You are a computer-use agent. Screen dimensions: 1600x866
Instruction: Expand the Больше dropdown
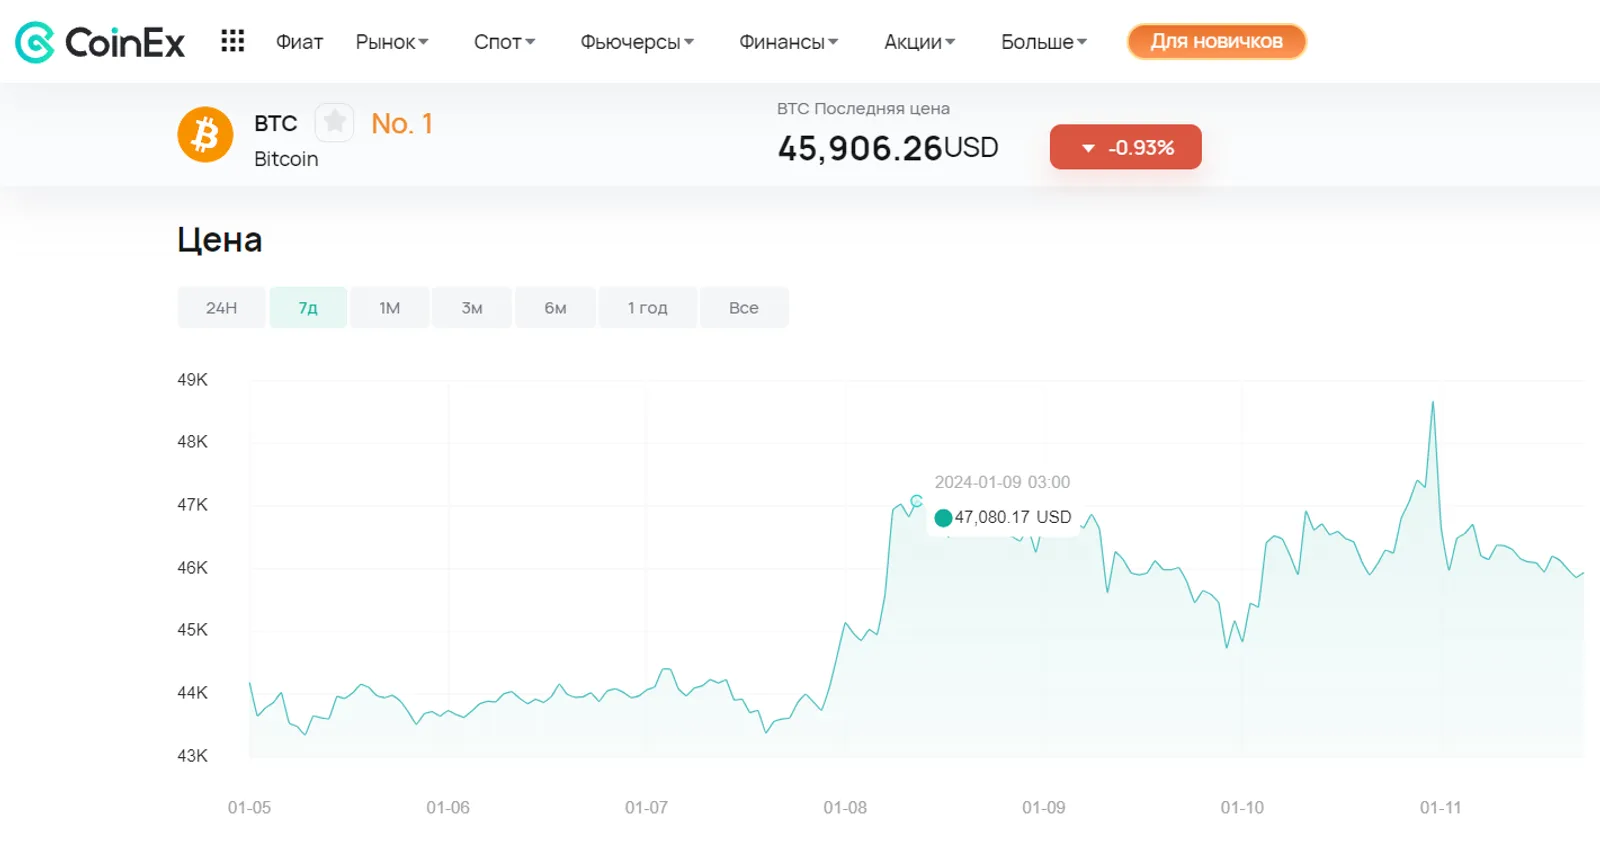1044,42
